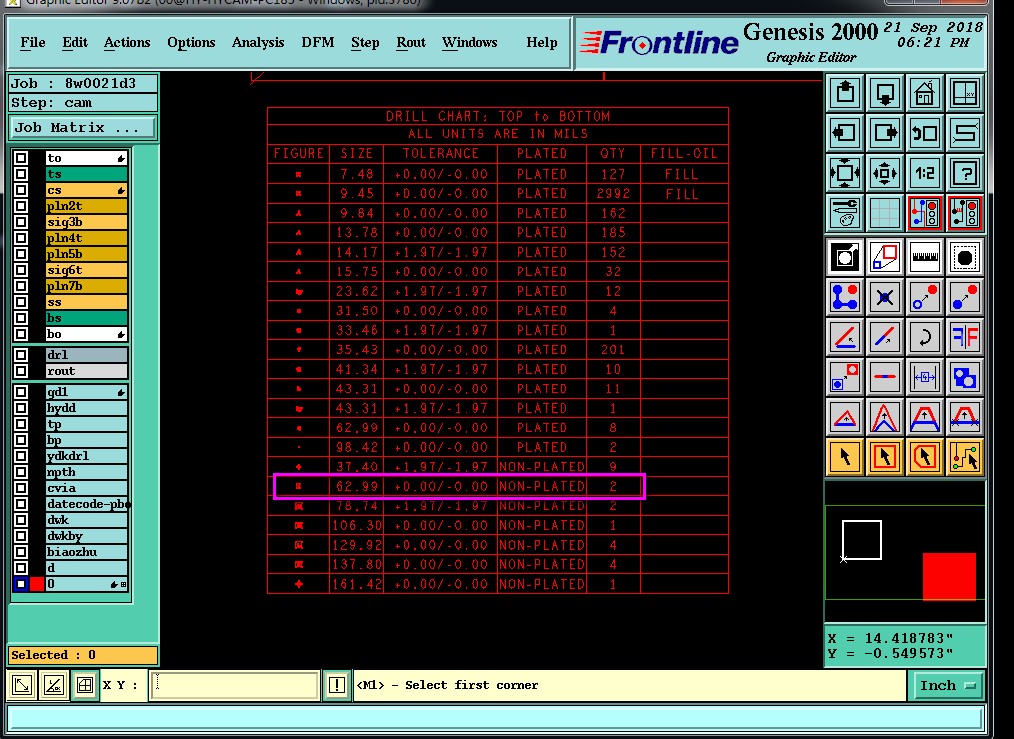The width and height of the screenshot is (1014, 739).
Task: Pan the view down
Action: coord(885,92)
